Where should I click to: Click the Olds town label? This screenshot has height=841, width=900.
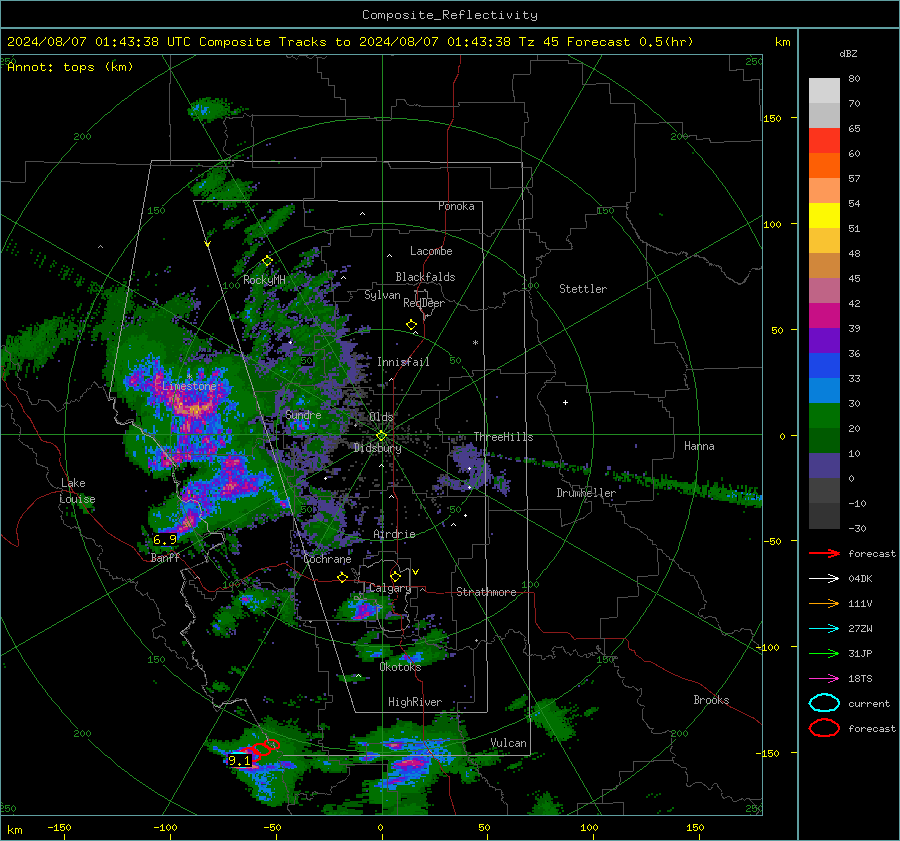pos(381,417)
